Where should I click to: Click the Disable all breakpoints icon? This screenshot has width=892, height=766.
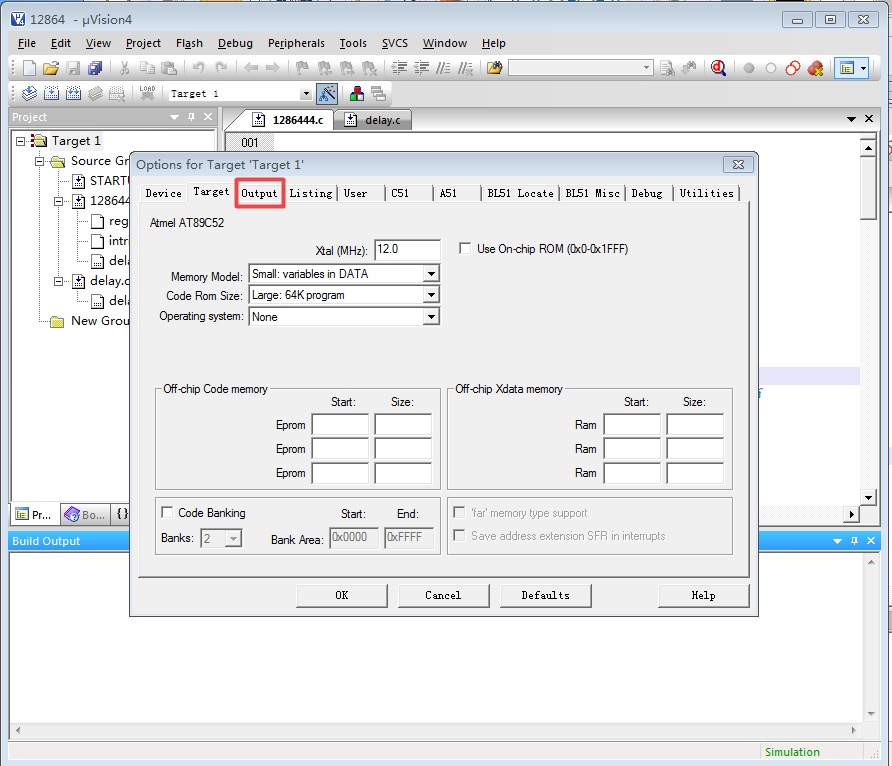click(793, 68)
